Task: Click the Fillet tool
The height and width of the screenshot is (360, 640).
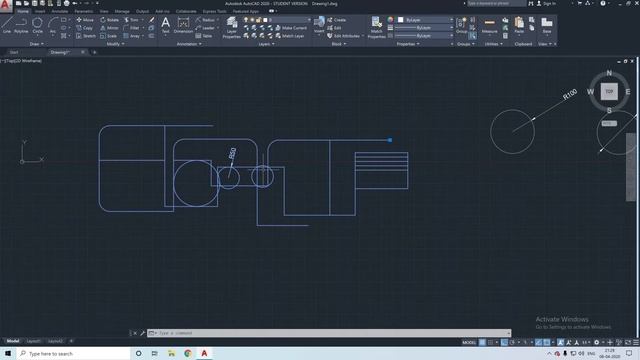Action: (131, 28)
